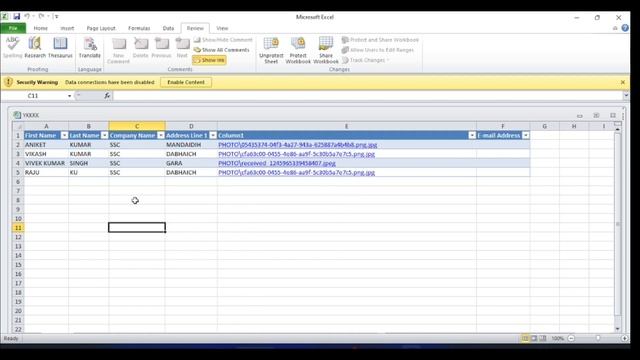640x360 pixels.
Task: Select cell containing MANDAIDIH
Action: tap(191, 145)
